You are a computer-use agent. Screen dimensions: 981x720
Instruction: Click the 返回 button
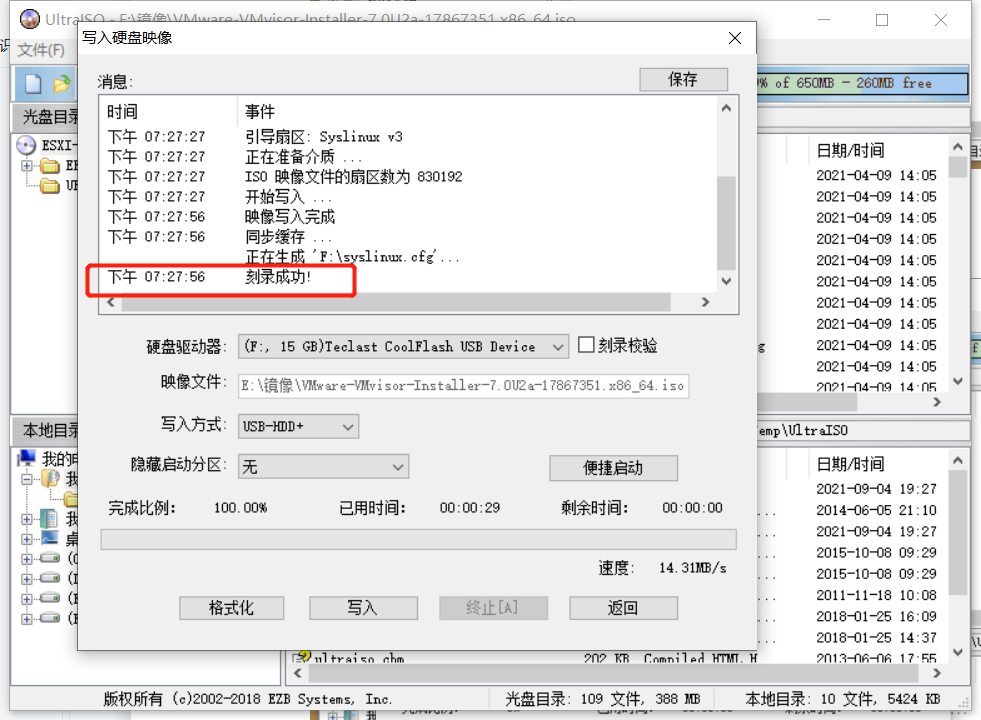[x=623, y=607]
